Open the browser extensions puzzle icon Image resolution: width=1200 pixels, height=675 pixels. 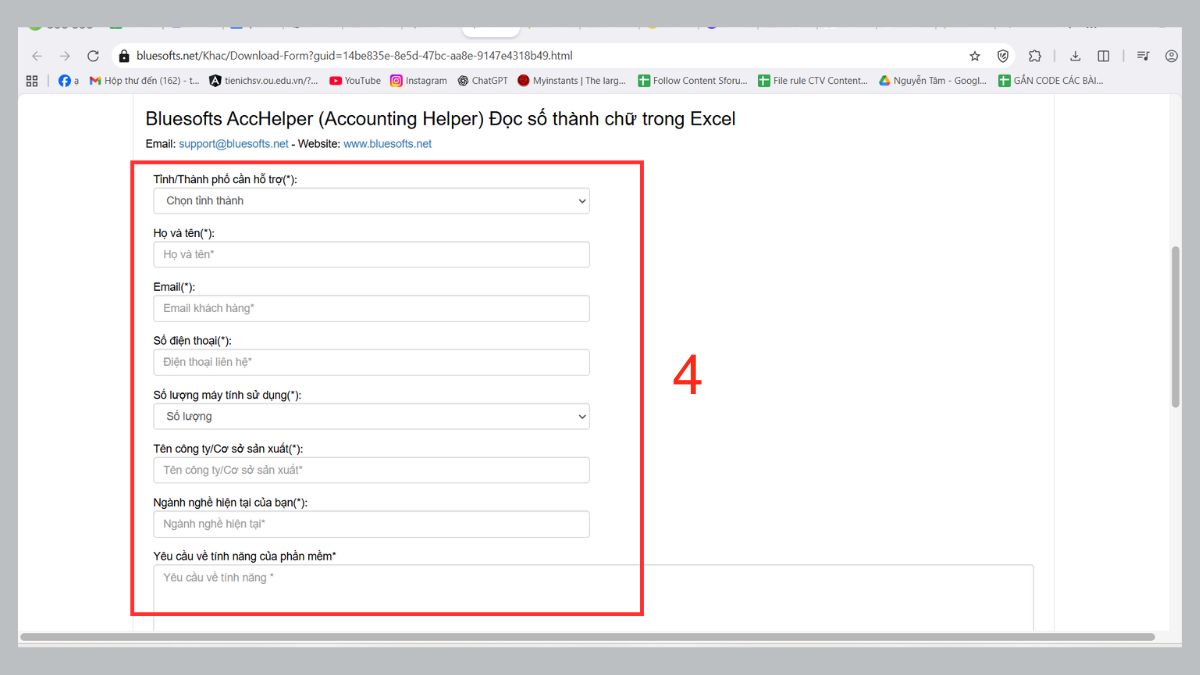coord(1035,56)
